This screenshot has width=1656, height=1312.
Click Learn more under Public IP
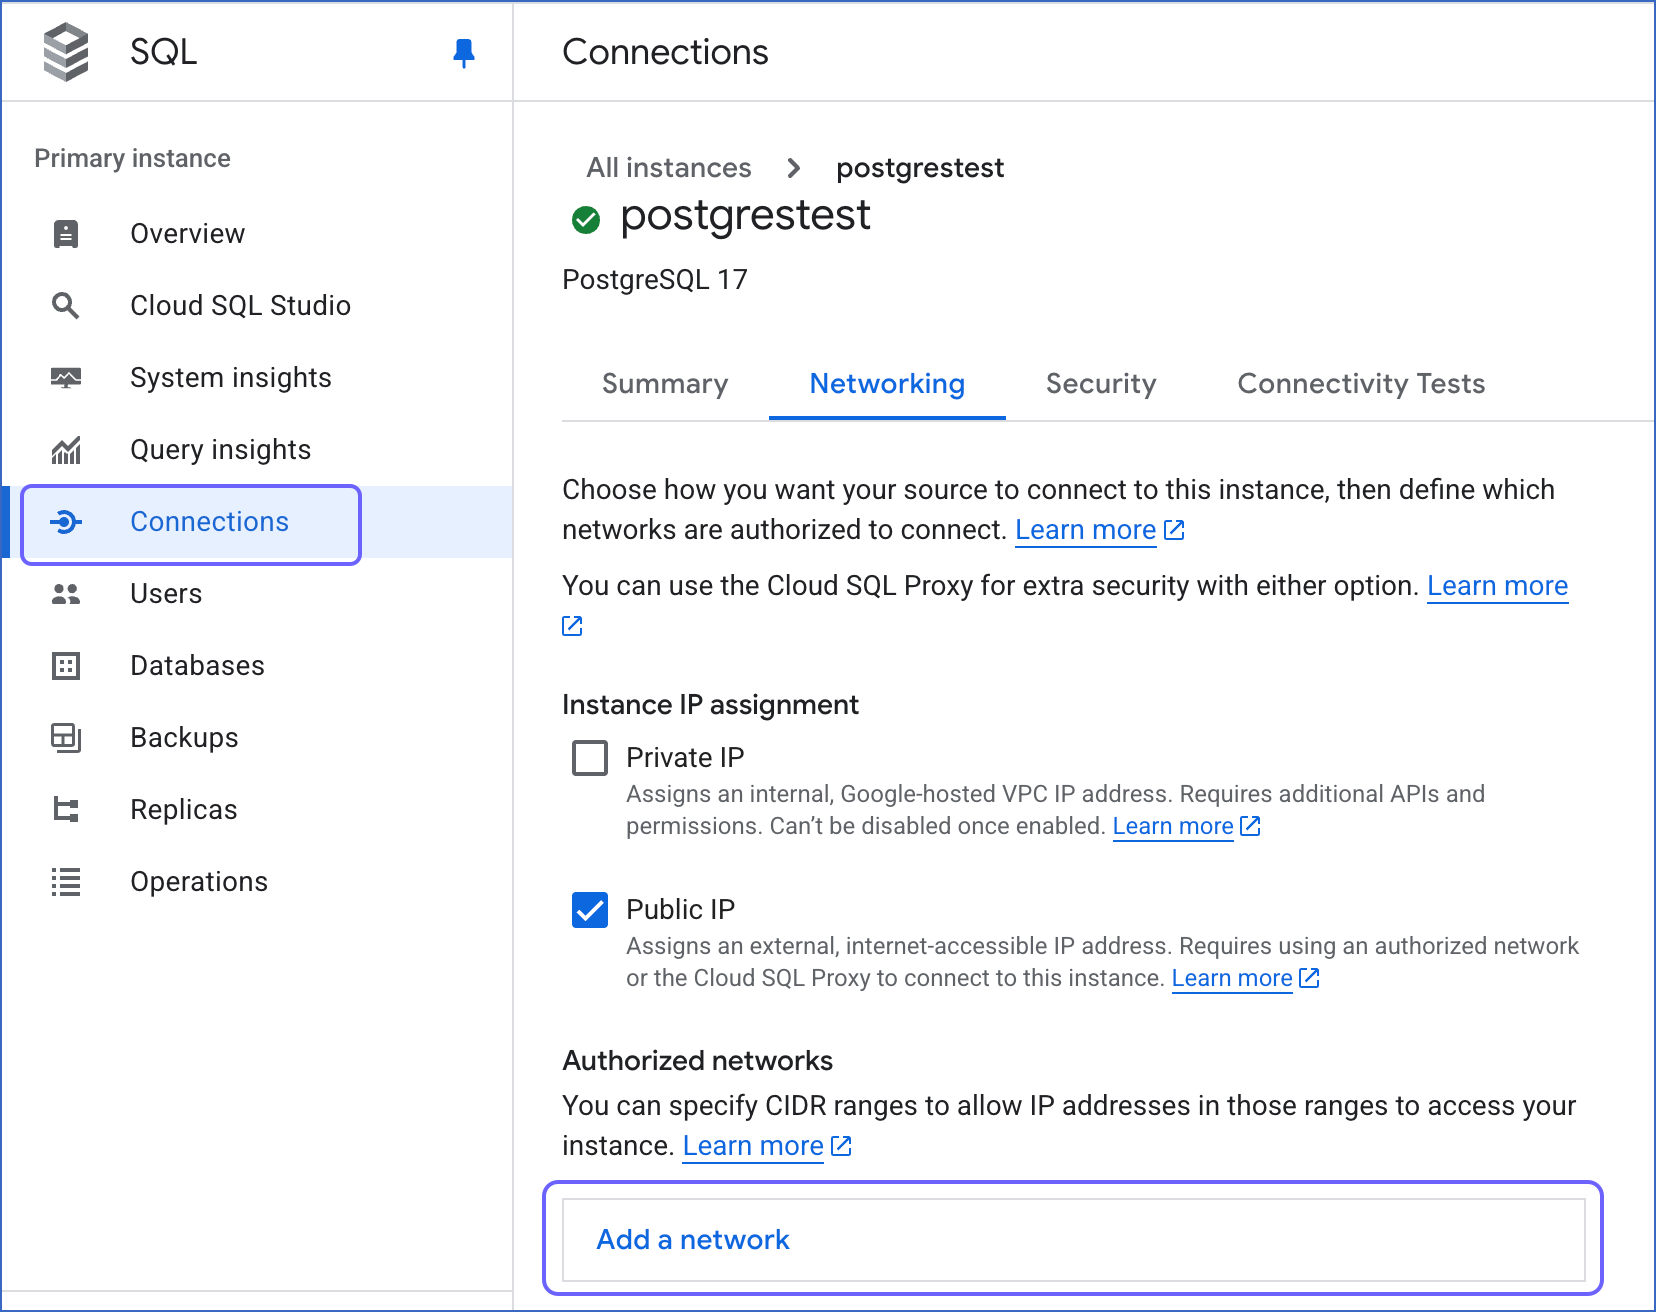[x=1231, y=978]
